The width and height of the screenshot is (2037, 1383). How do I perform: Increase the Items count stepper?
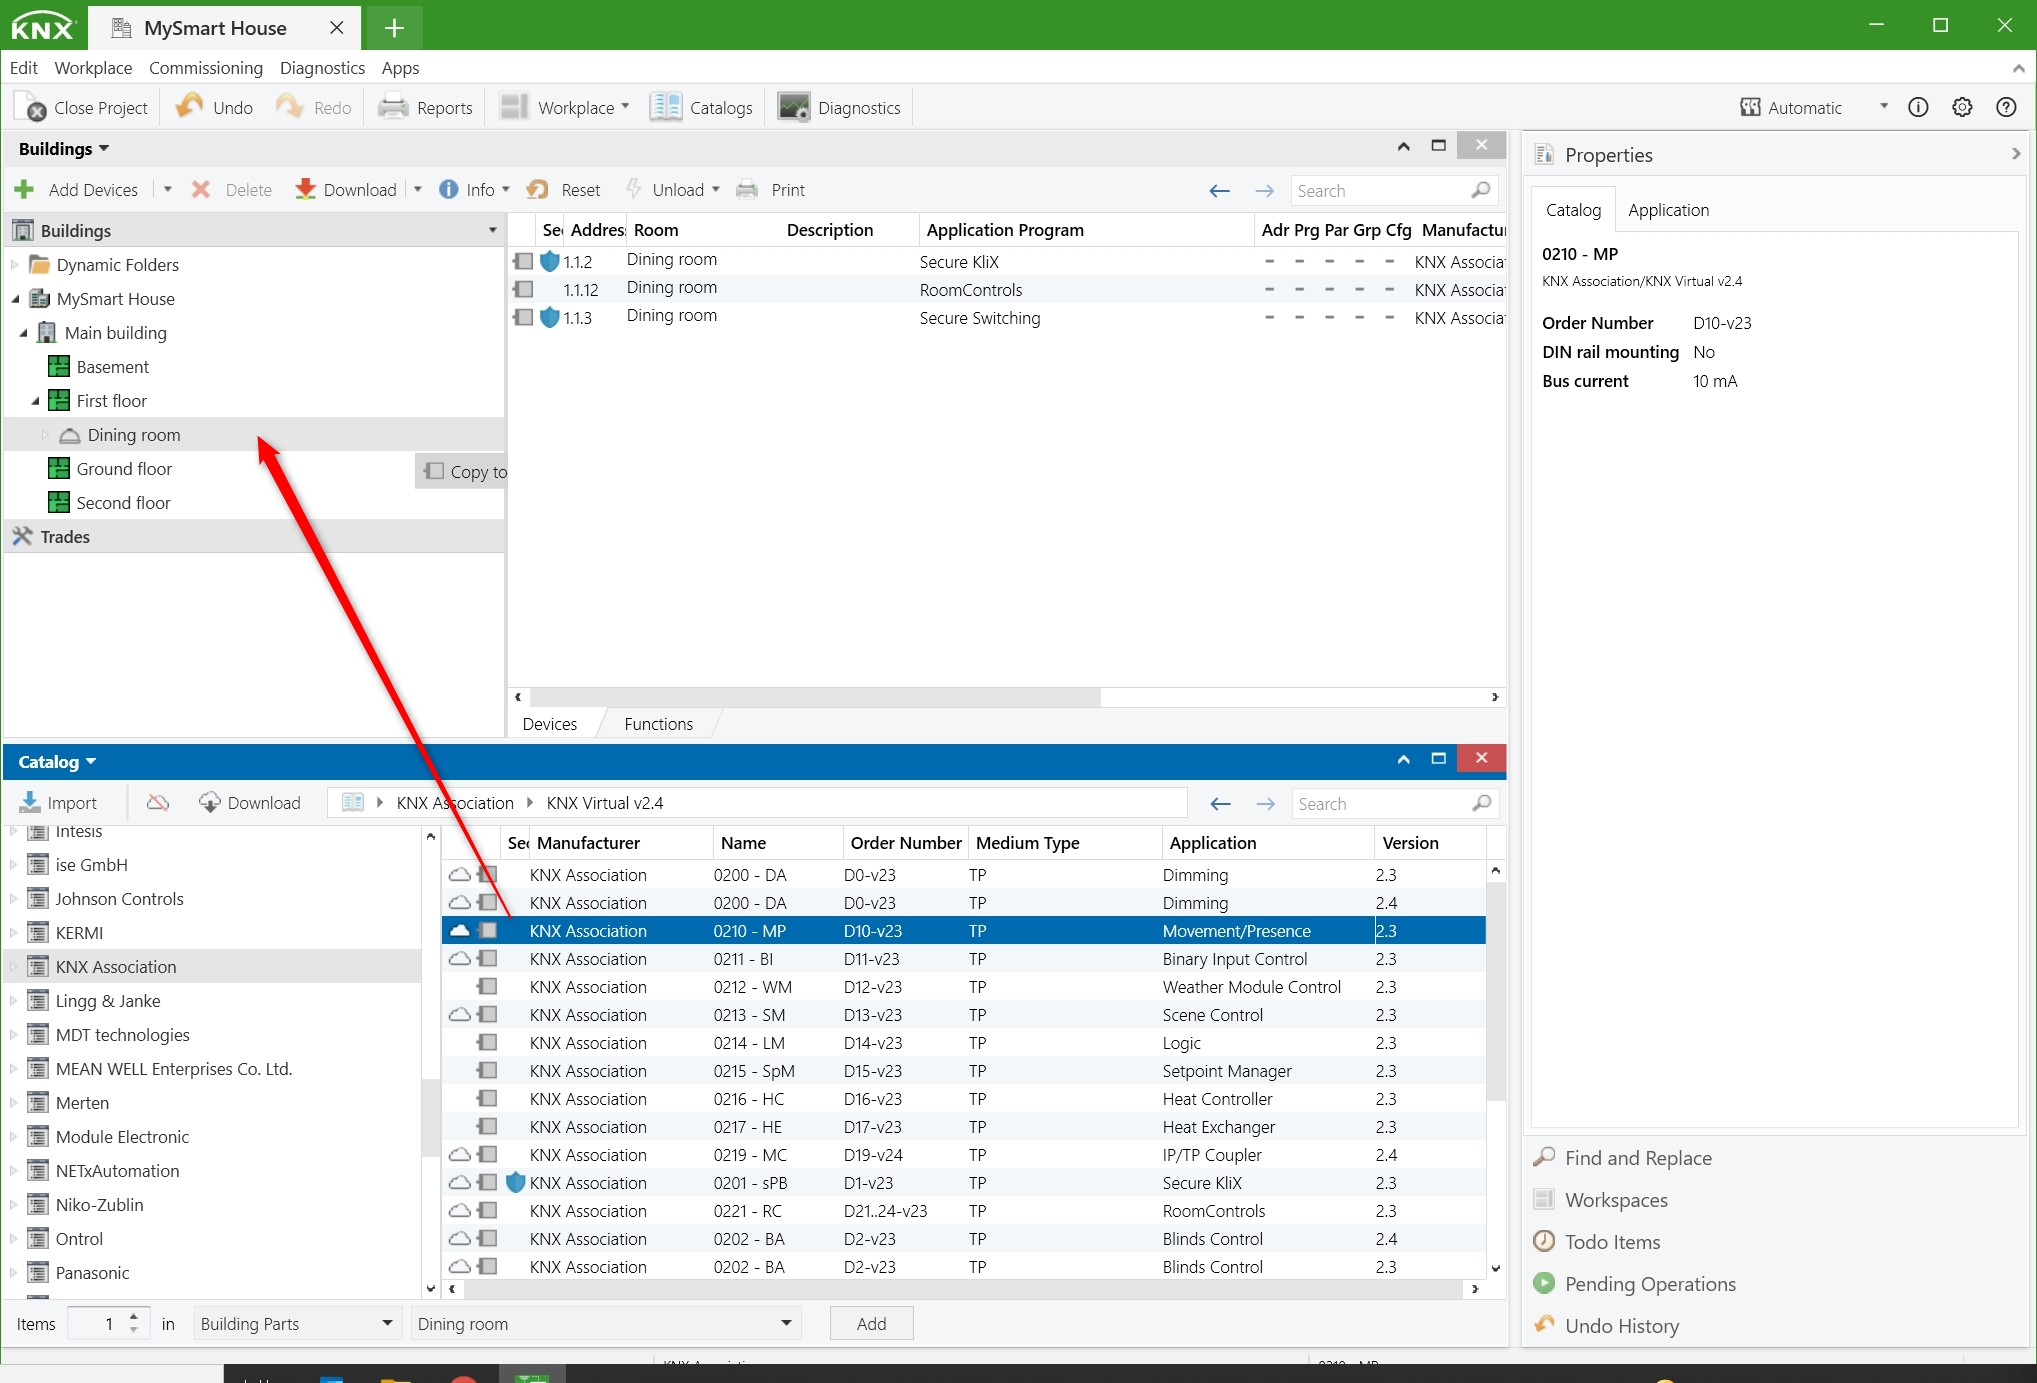[x=134, y=1316]
